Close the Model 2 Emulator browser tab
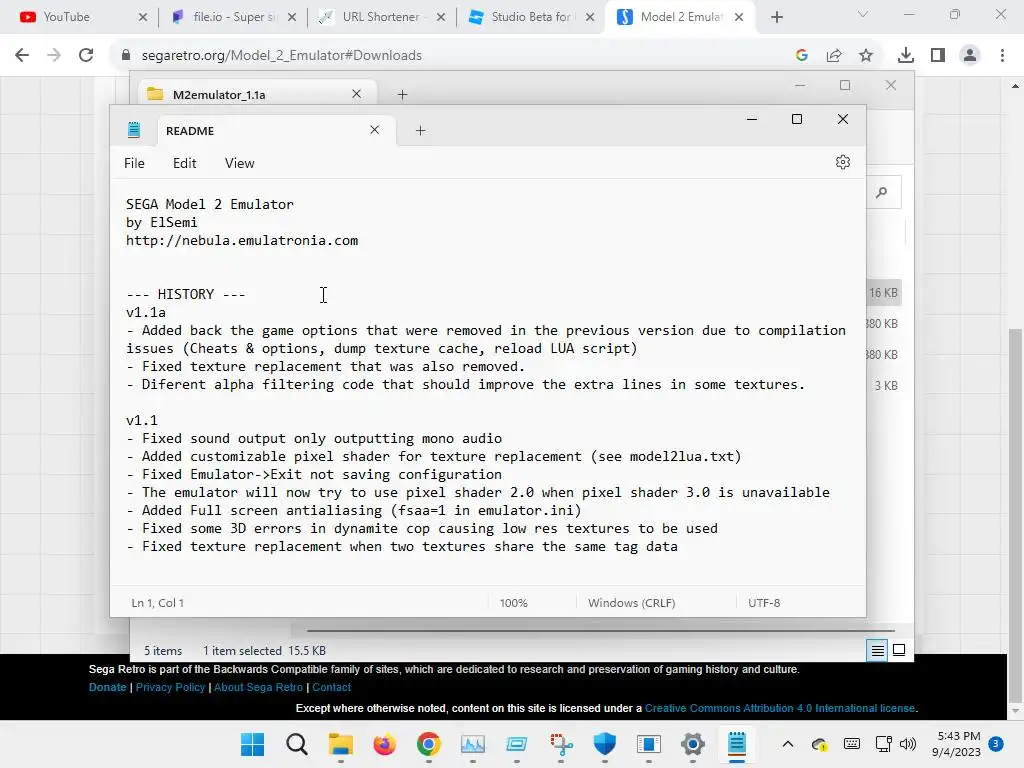The width and height of the screenshot is (1024, 768). point(739,17)
